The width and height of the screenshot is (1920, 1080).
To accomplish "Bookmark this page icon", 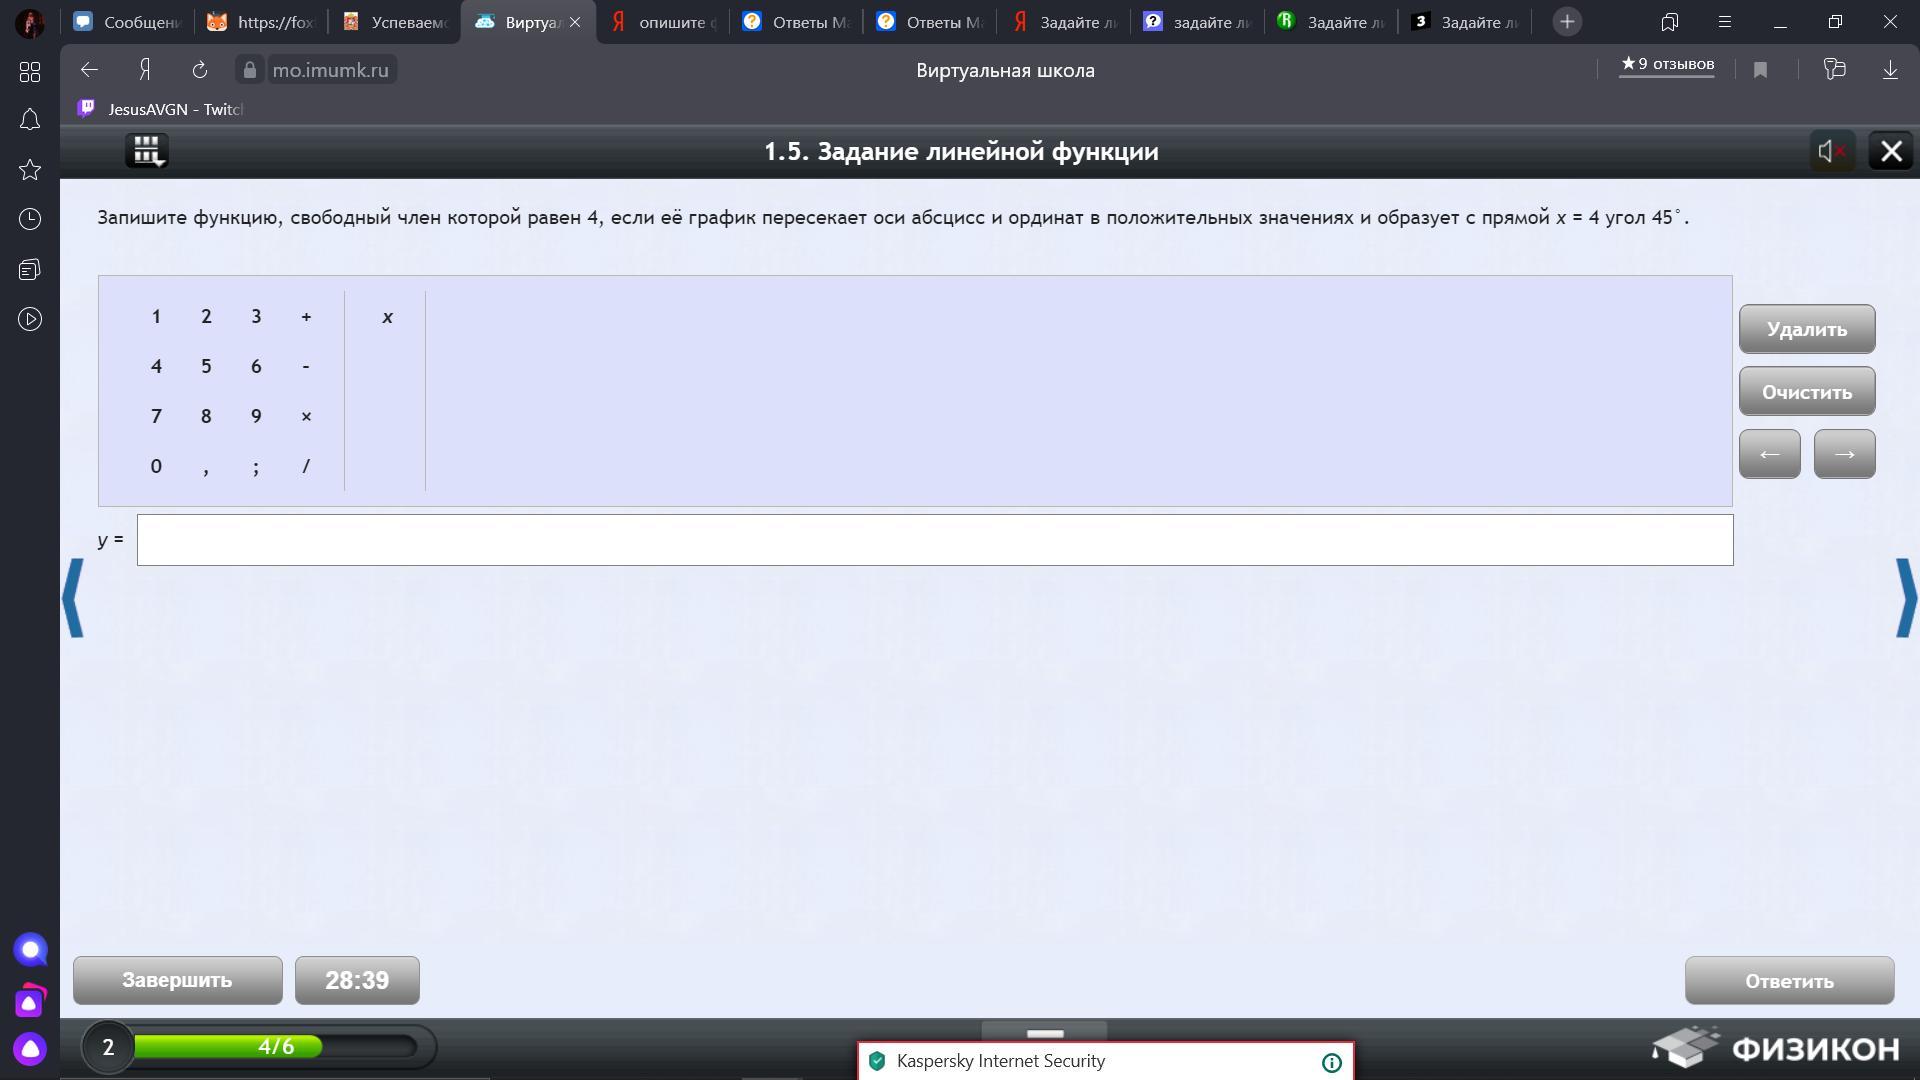I will click(x=1760, y=70).
